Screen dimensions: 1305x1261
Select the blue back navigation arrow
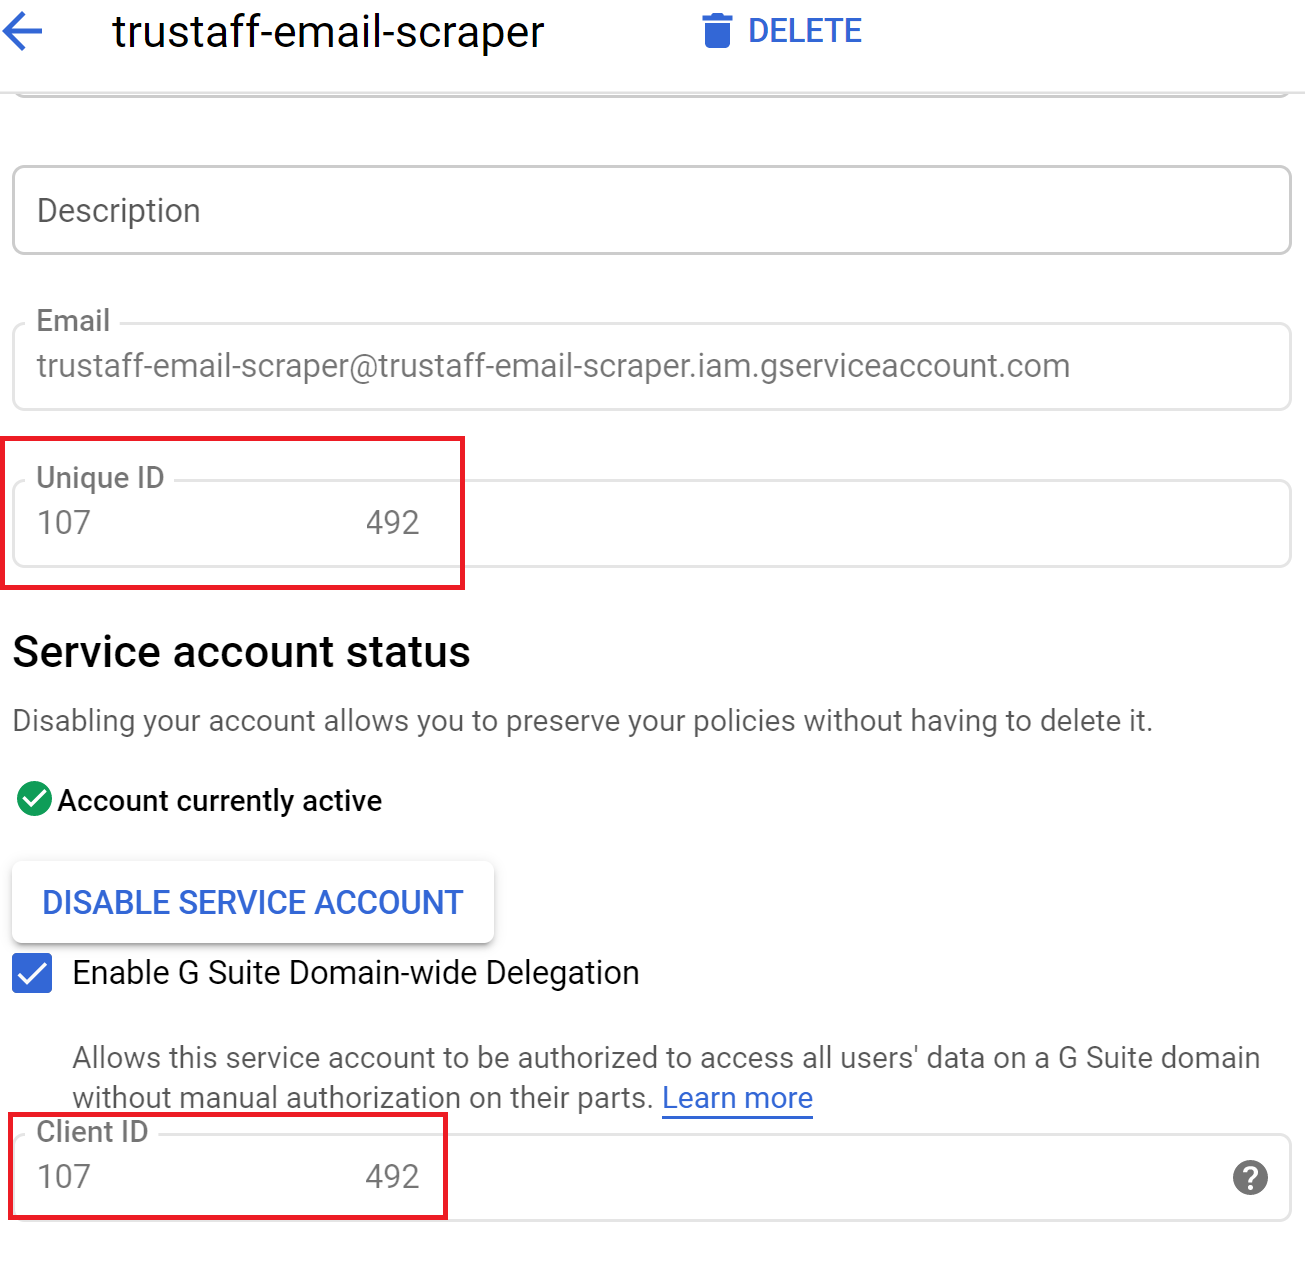coord(22,30)
